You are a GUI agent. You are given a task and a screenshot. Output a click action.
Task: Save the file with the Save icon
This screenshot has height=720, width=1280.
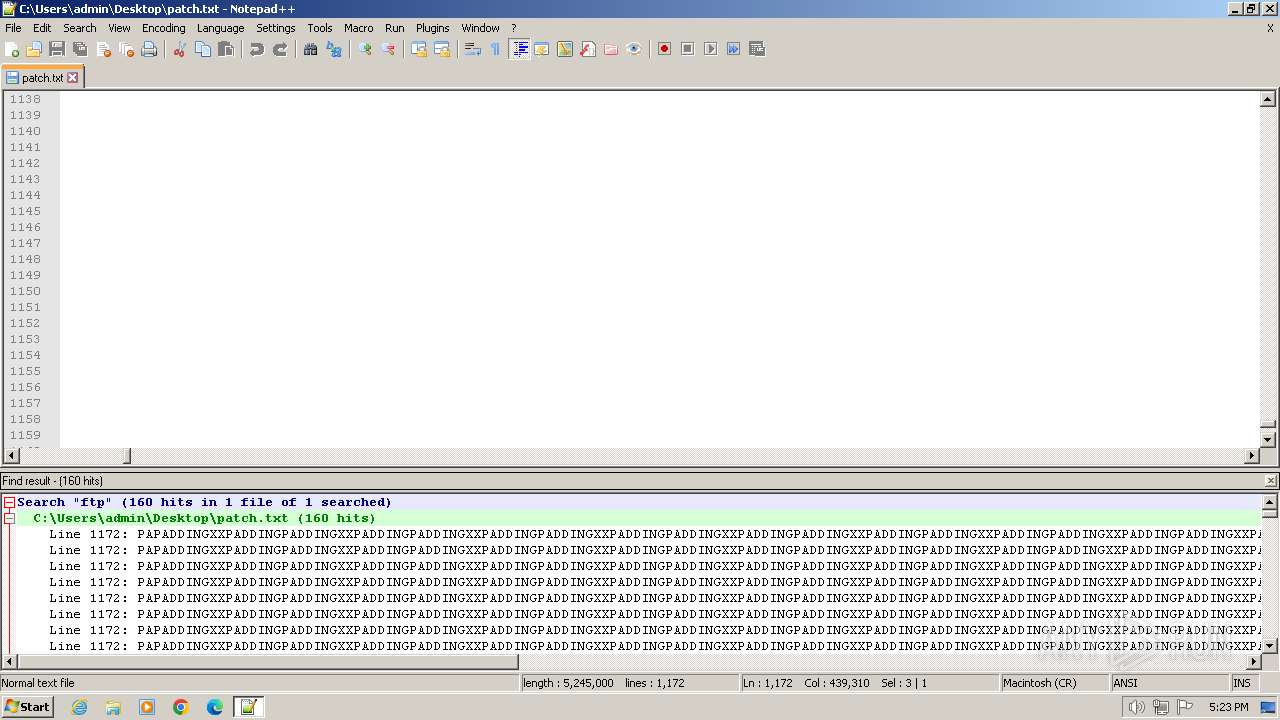click(x=57, y=49)
